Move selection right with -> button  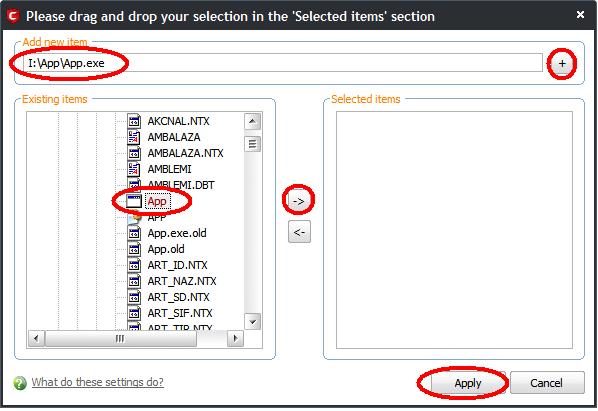[x=299, y=201]
